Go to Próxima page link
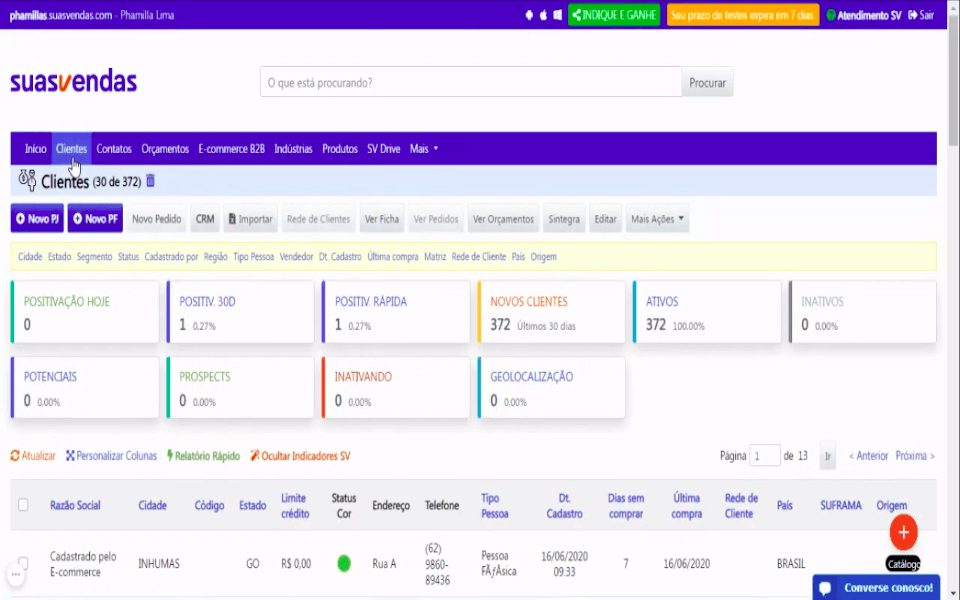The image size is (960, 600). [x=915, y=456]
